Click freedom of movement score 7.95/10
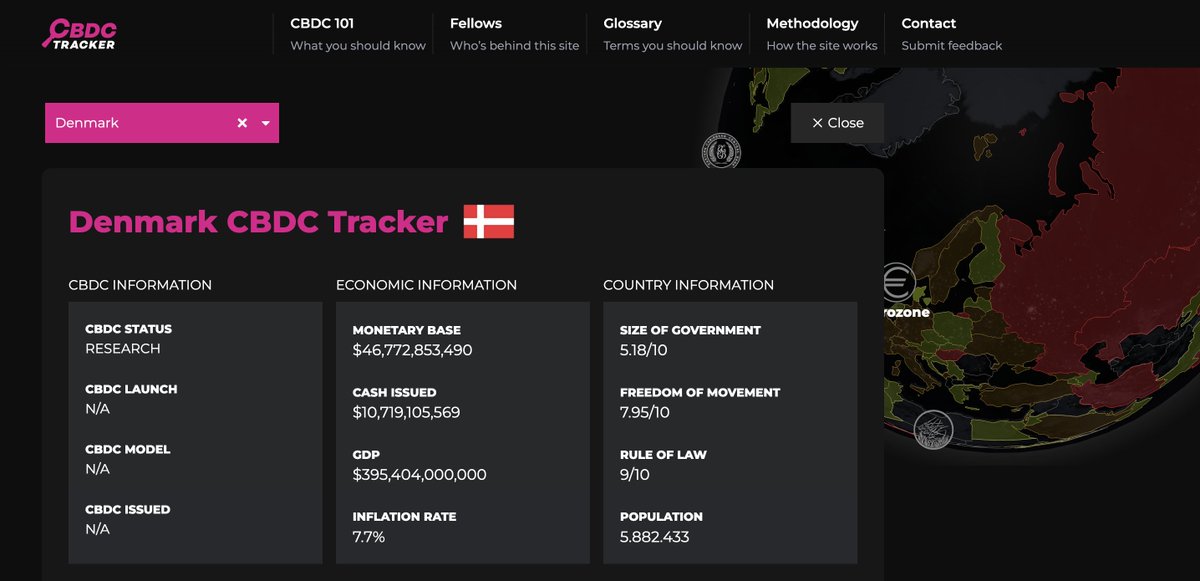 pos(645,412)
